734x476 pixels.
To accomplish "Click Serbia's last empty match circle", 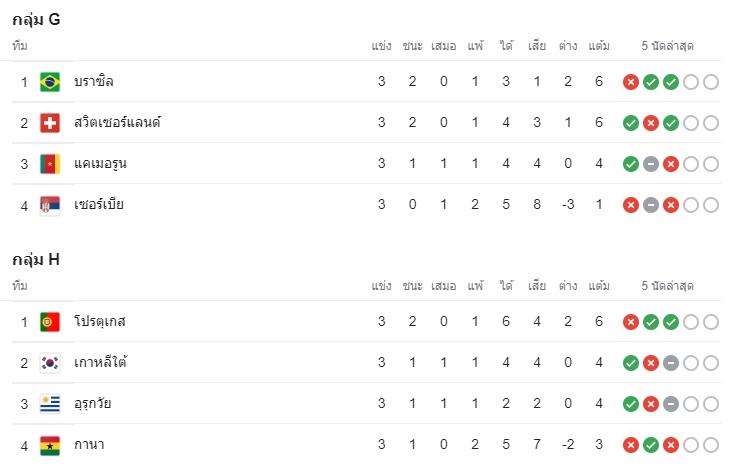I will coord(711,205).
